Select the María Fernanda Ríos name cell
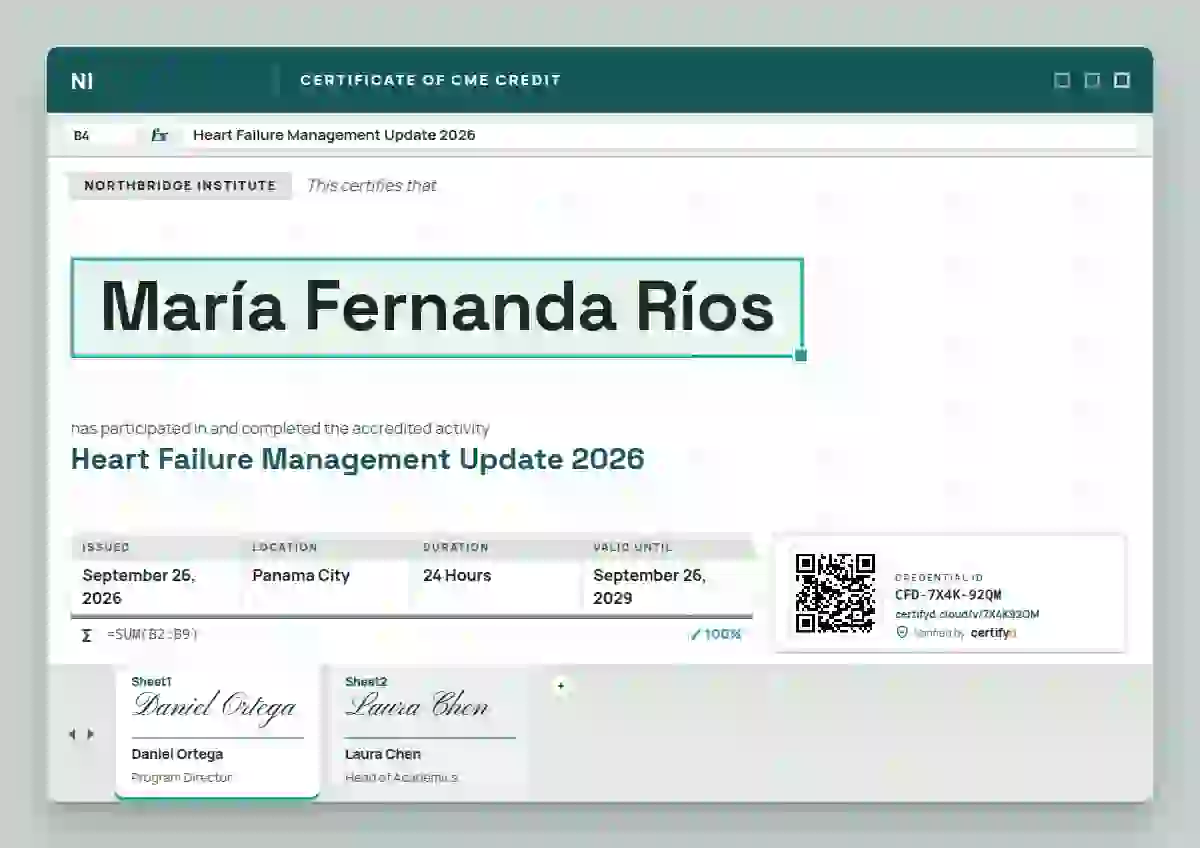 click(x=437, y=307)
